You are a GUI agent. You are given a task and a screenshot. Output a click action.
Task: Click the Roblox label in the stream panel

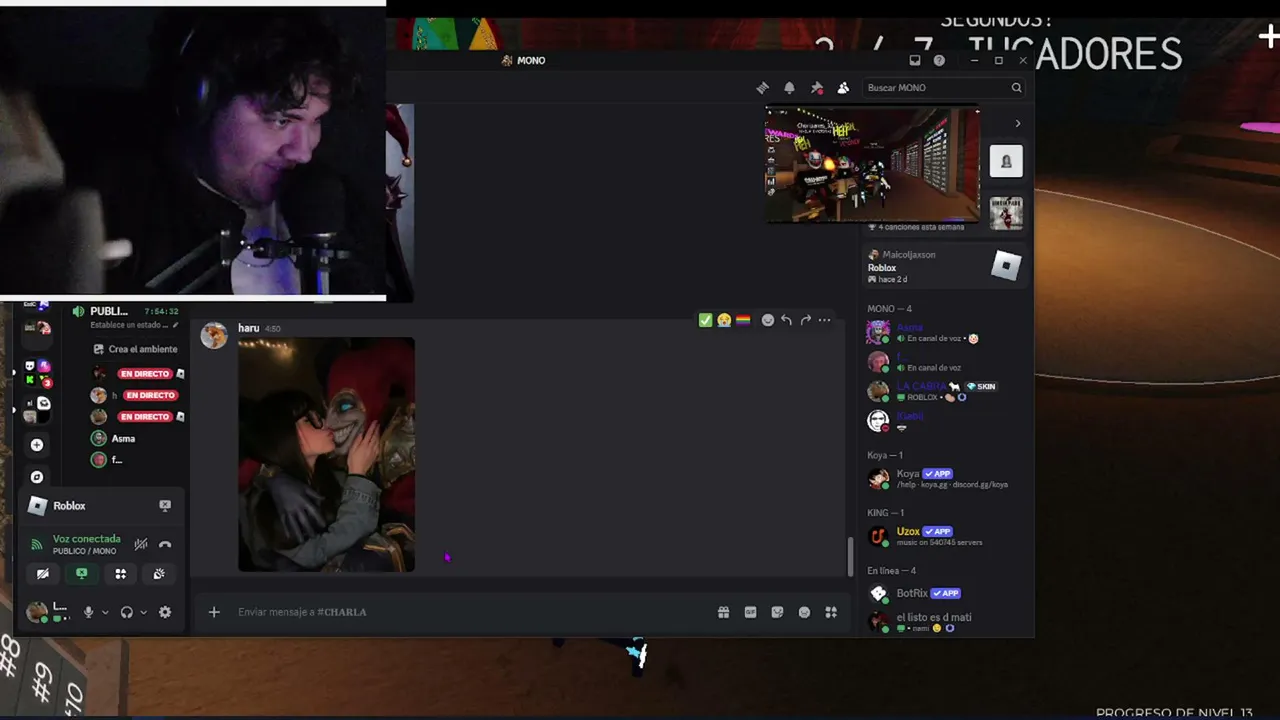(69, 506)
